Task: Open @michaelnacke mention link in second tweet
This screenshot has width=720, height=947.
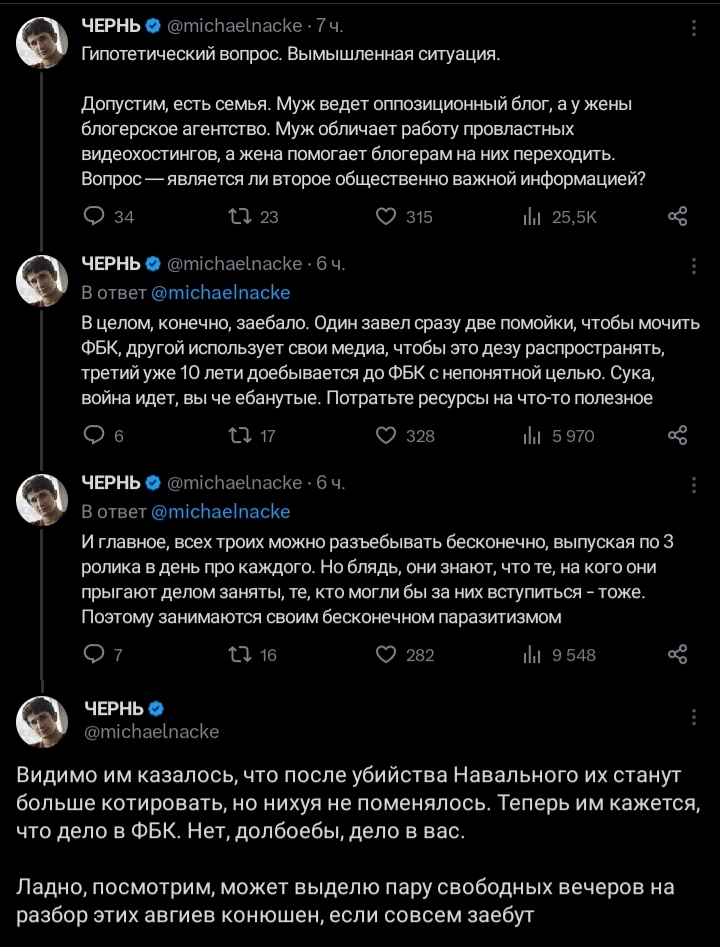Action: [220, 292]
